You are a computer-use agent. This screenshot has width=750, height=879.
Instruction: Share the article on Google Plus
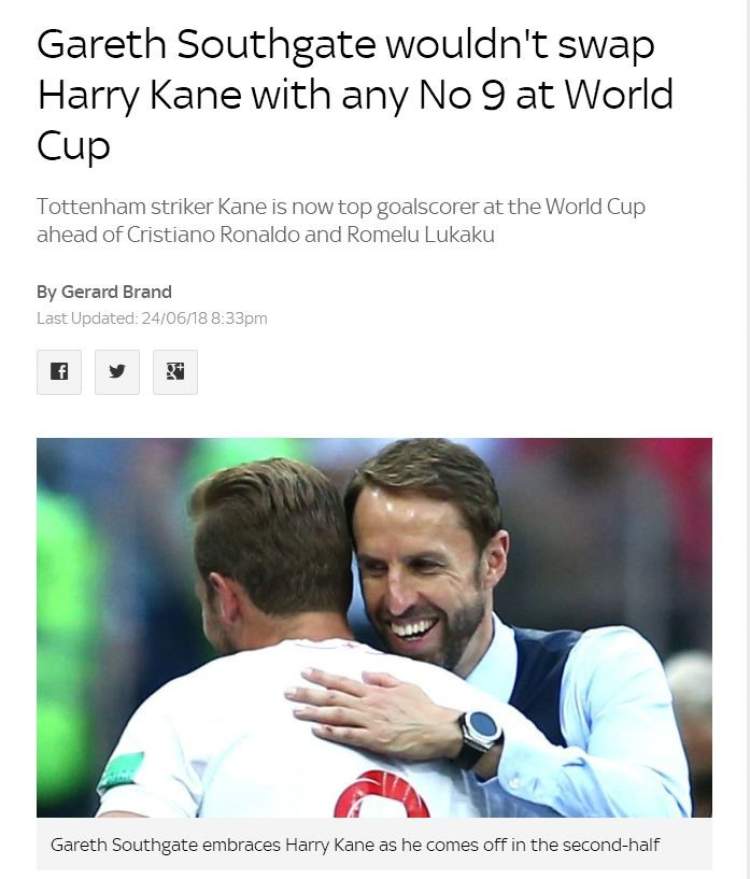pos(175,372)
